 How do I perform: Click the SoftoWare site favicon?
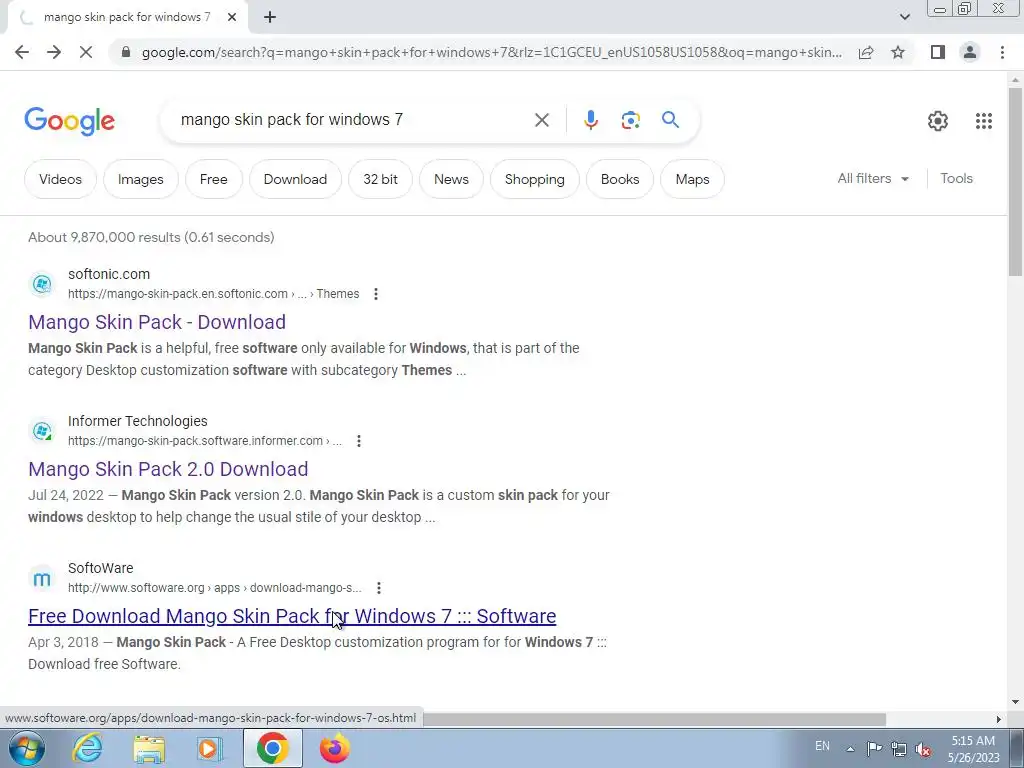pos(42,578)
